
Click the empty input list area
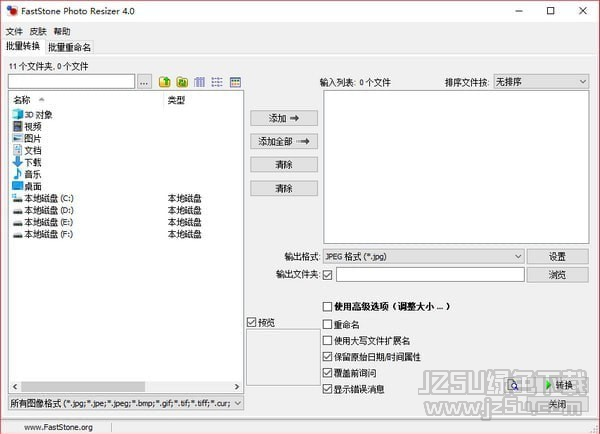[x=456, y=167]
